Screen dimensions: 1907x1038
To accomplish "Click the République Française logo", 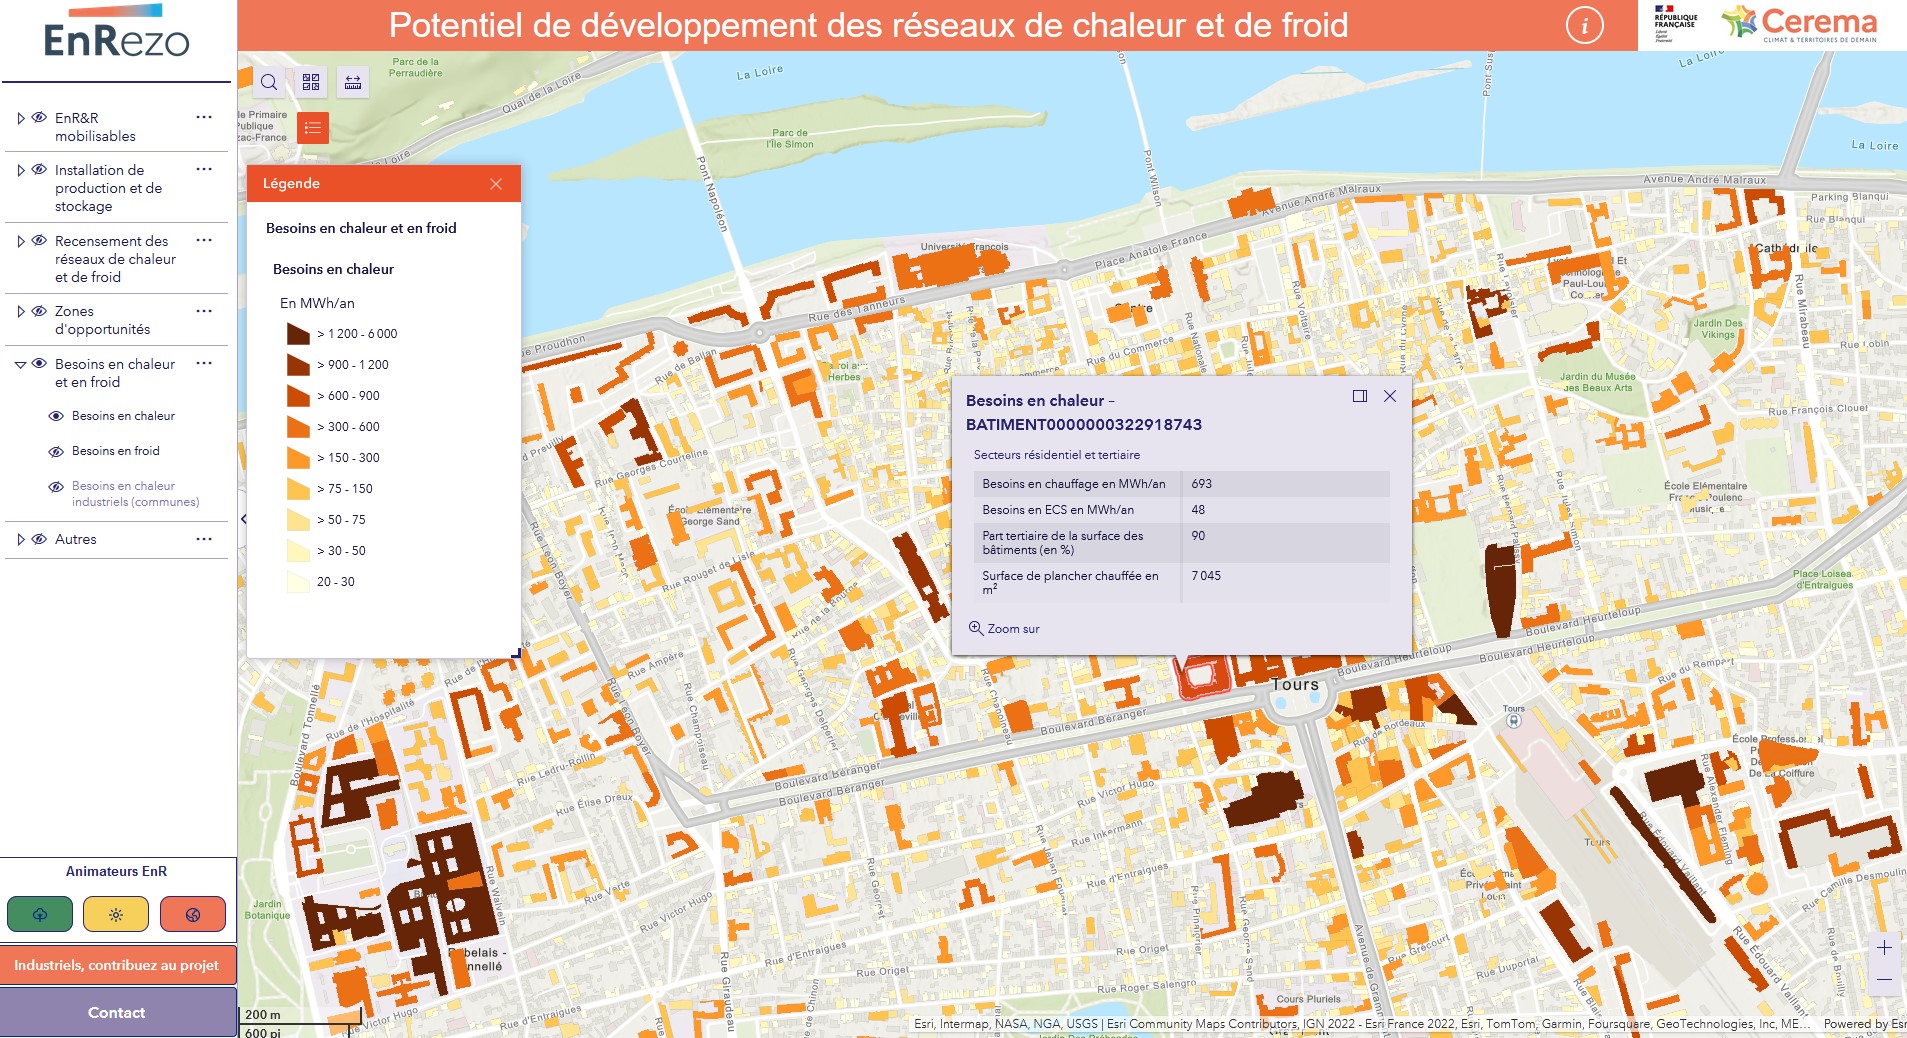I will click(1676, 24).
